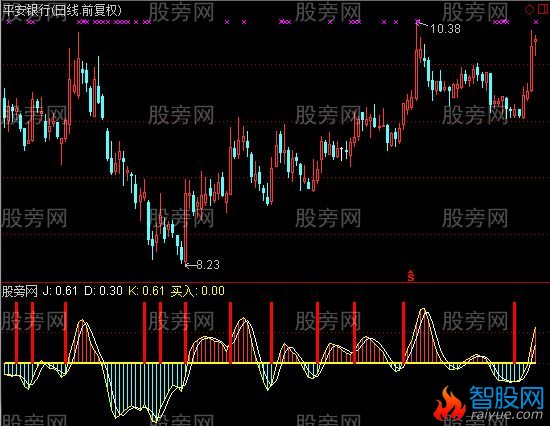The image size is (550, 426).
Task: Click the candlestick at the 8.23 low
Action: pyautogui.click(x=186, y=221)
